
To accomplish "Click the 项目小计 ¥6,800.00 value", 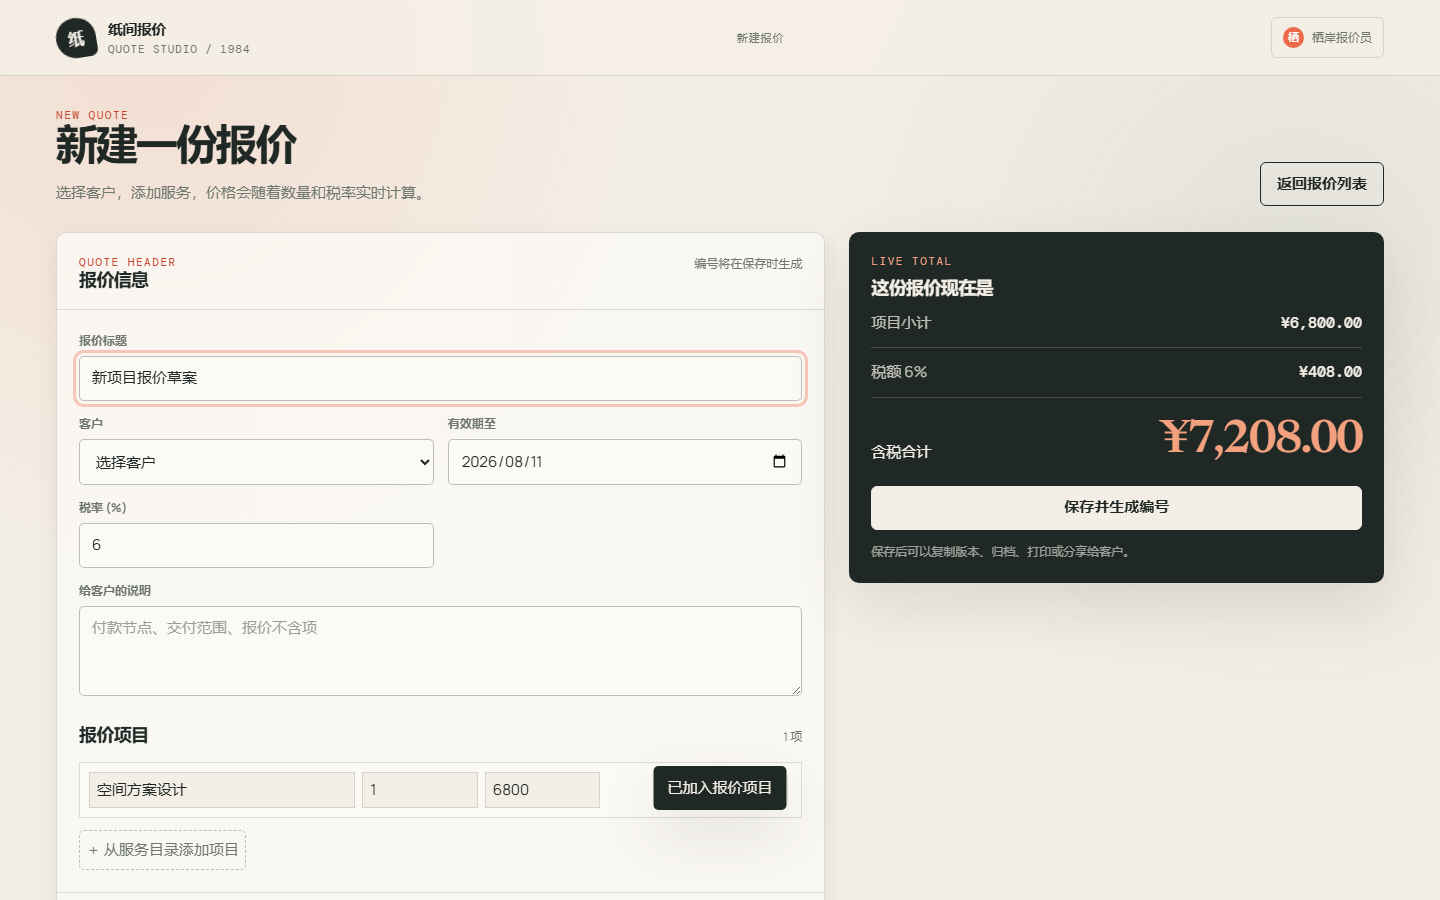I will click(x=1321, y=323).
